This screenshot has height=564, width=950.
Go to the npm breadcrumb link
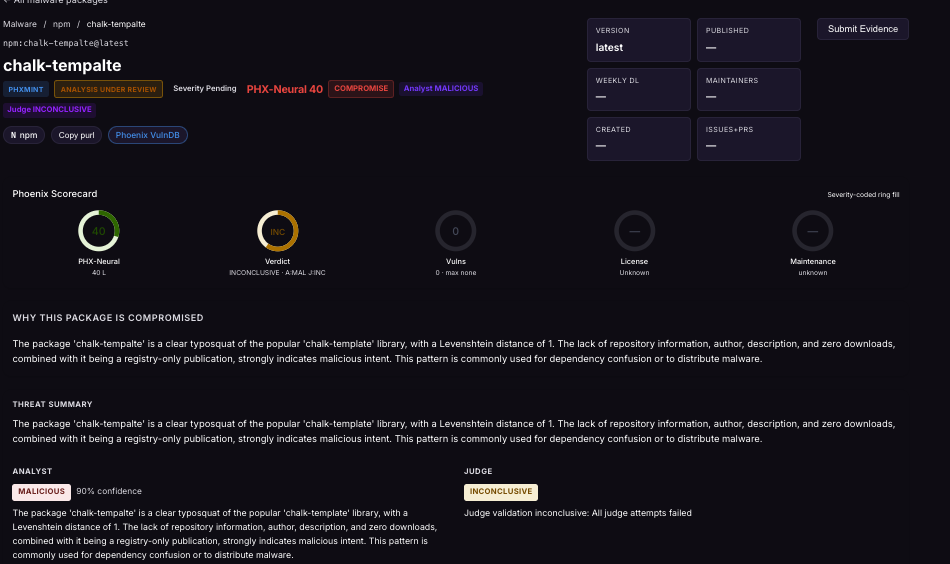click(61, 24)
